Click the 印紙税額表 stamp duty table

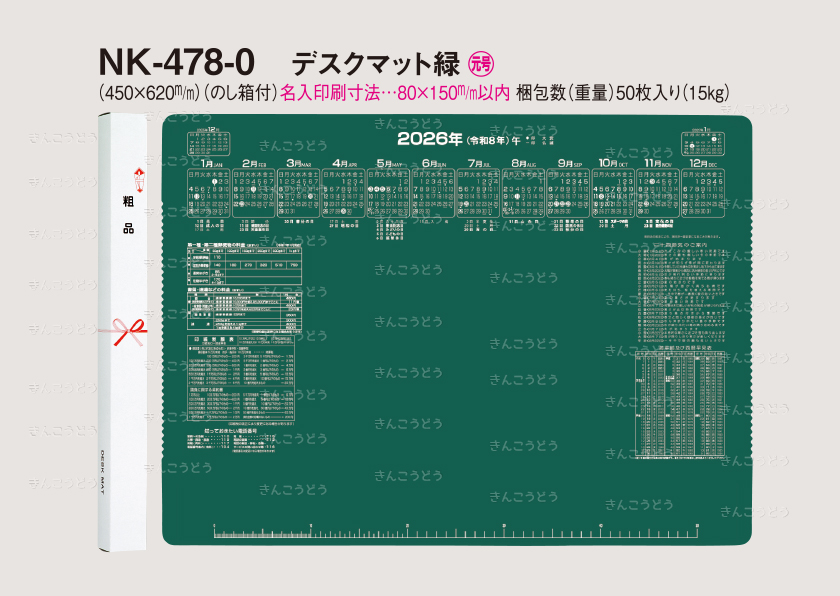coord(241,378)
